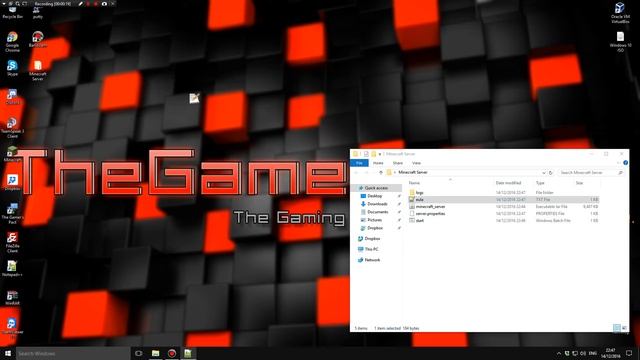Screen dimensions: 640x360
Task: Click the taskbar volume icon
Action: point(583,353)
